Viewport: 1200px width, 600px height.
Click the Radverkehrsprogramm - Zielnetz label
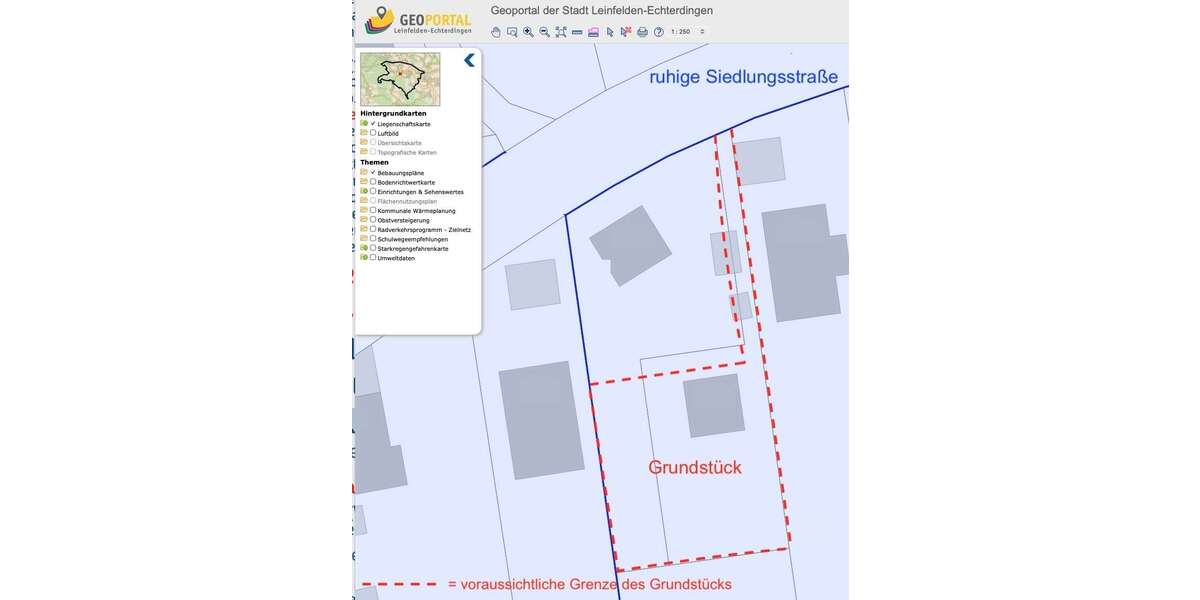point(424,230)
